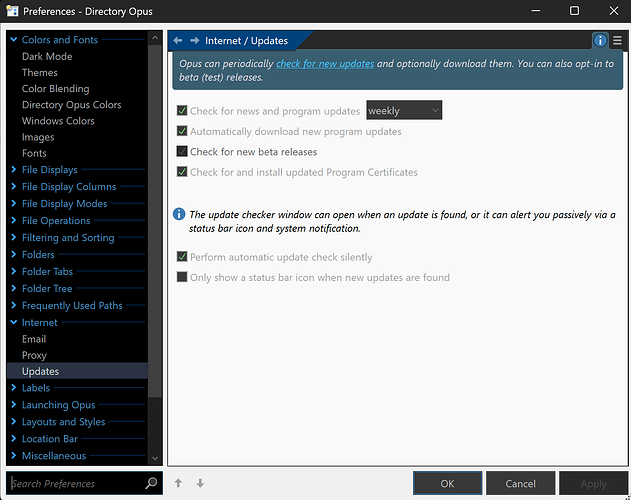Click the Directory Opus title bar icon

(x=12, y=11)
